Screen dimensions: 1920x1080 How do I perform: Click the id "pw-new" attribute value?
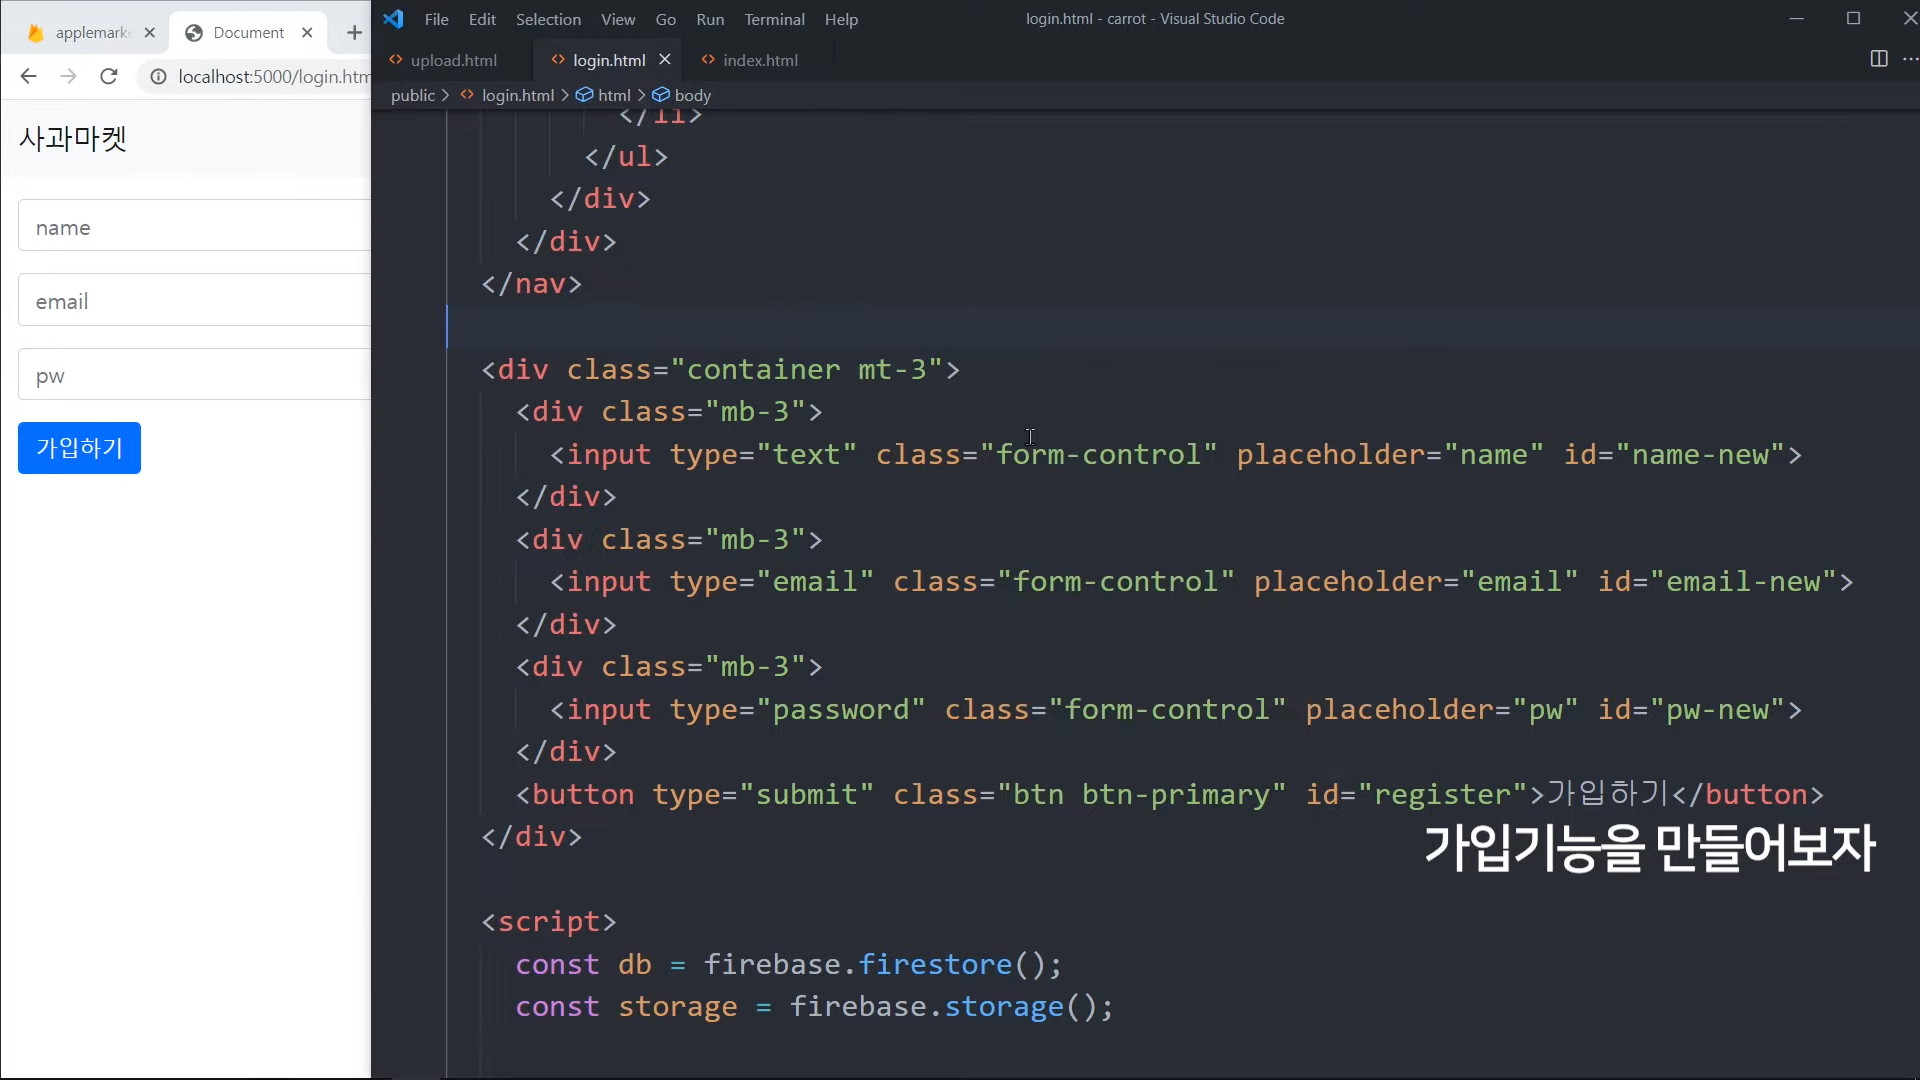click(1718, 710)
